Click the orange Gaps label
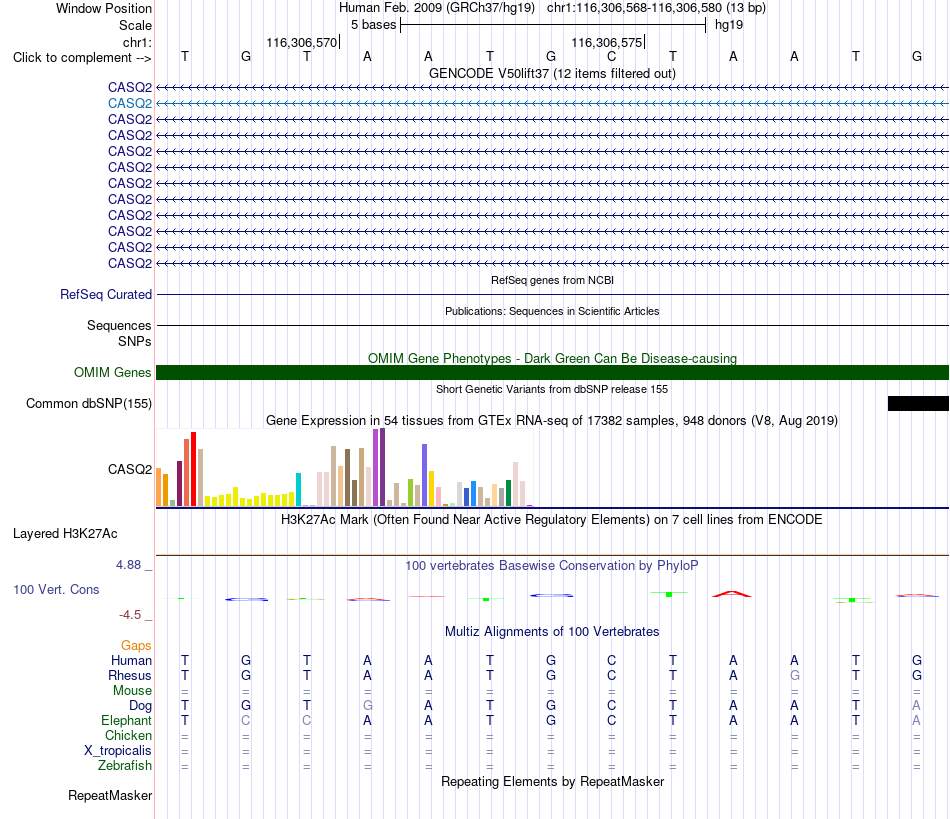The width and height of the screenshot is (950, 819). pyautogui.click(x=136, y=646)
